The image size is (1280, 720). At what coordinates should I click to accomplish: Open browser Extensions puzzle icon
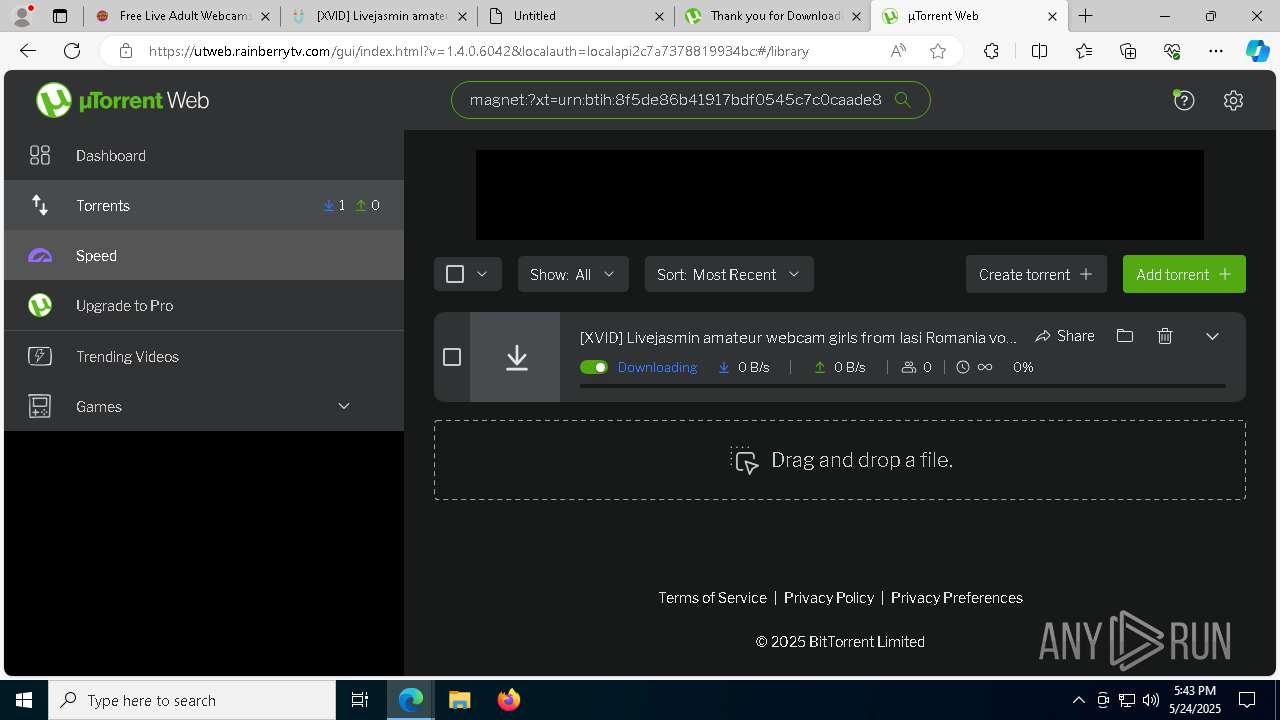click(x=991, y=51)
